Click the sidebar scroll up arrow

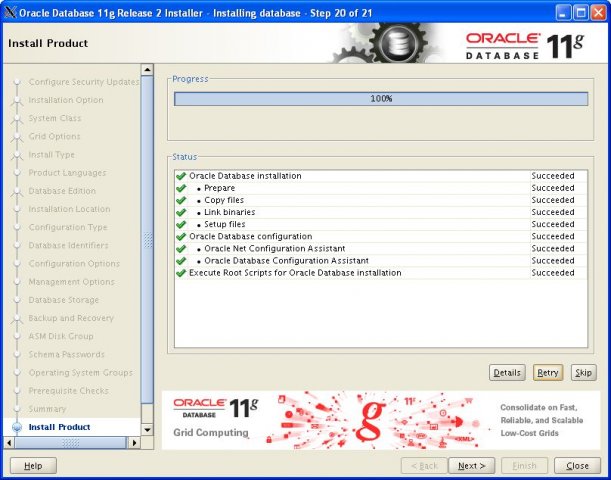tap(147, 70)
